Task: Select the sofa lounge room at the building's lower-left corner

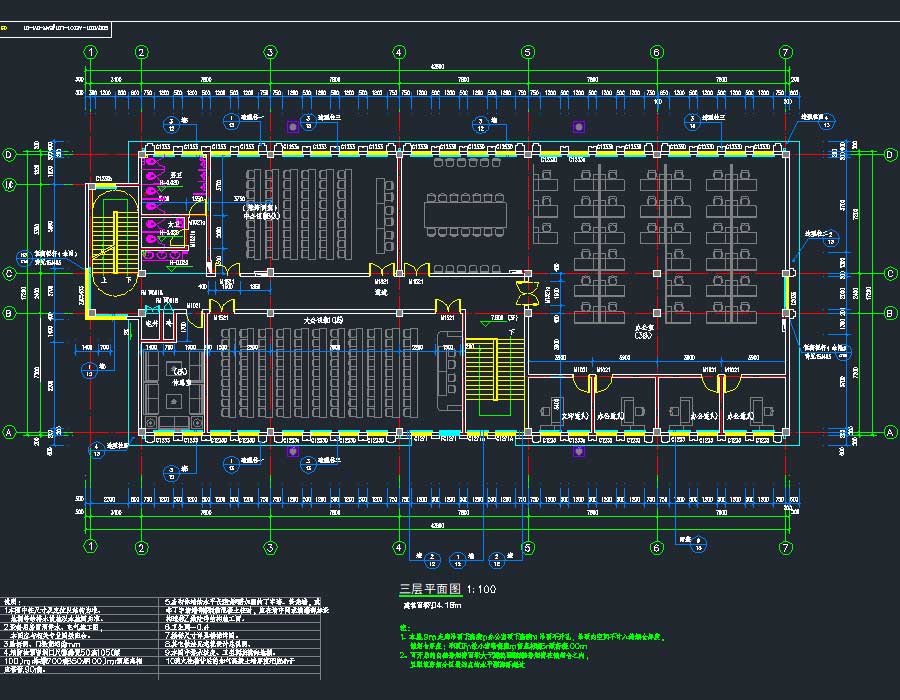Action: [x=173, y=388]
